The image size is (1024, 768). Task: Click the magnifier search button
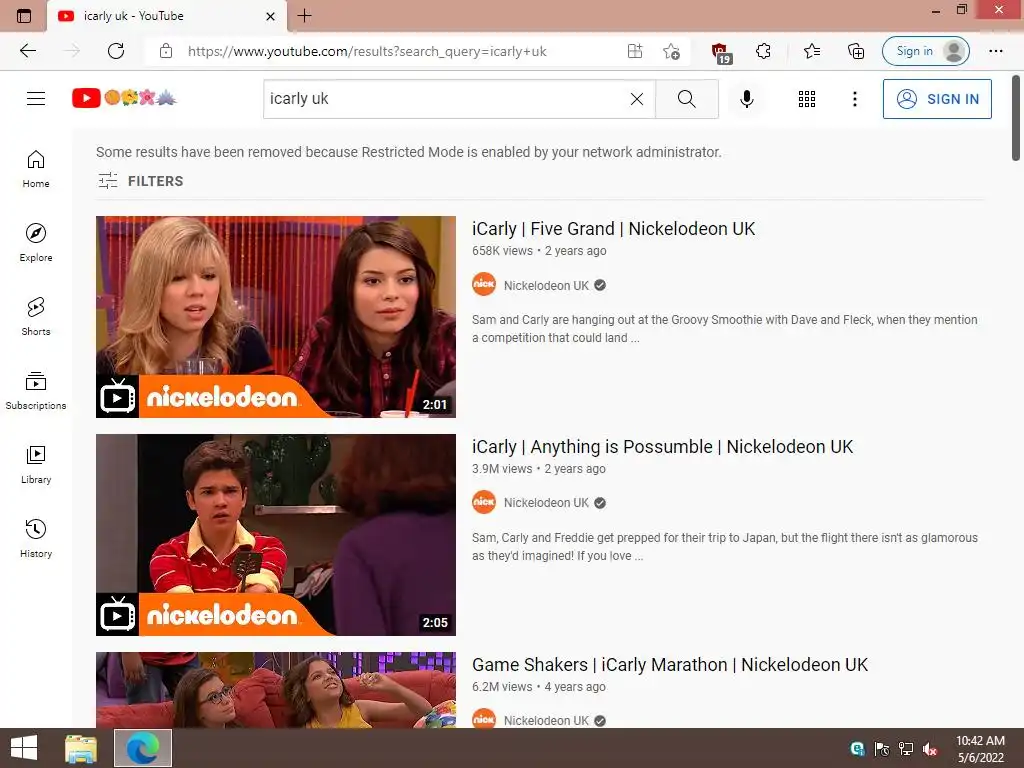tap(686, 99)
